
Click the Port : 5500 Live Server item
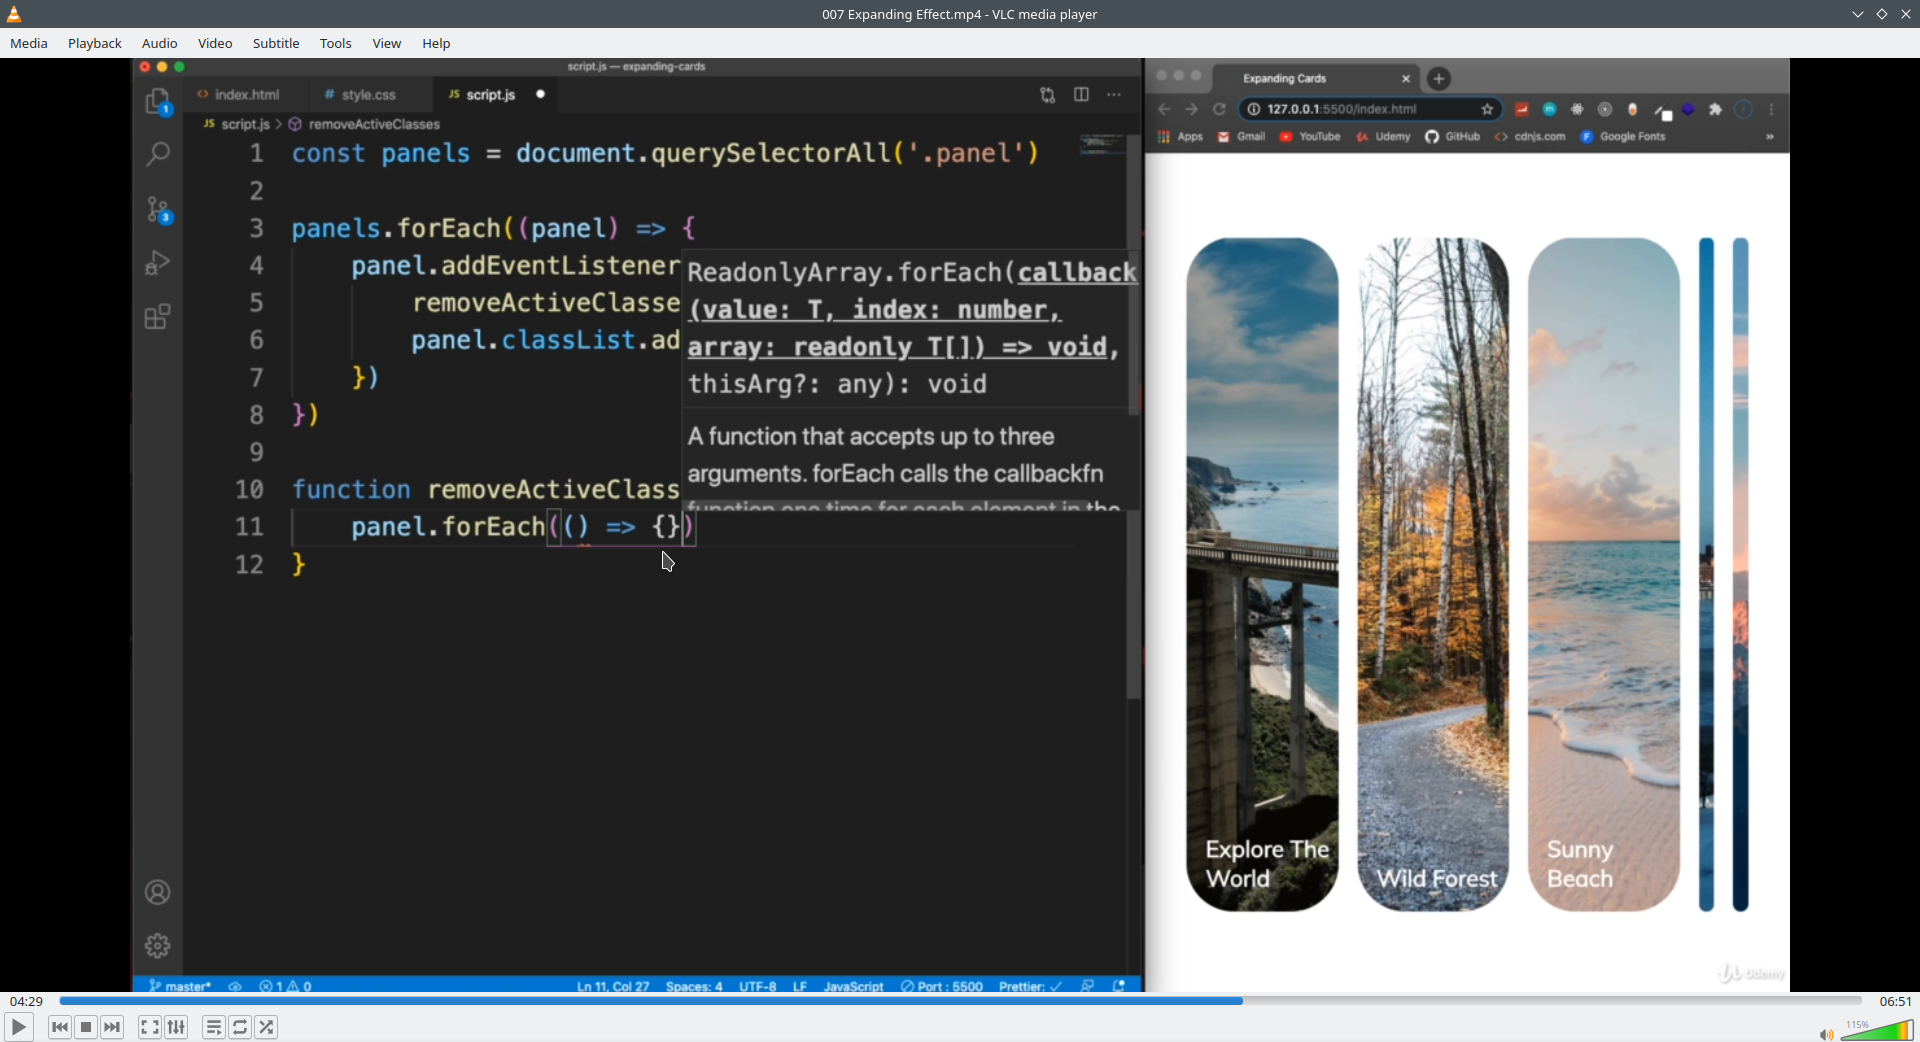point(942,986)
